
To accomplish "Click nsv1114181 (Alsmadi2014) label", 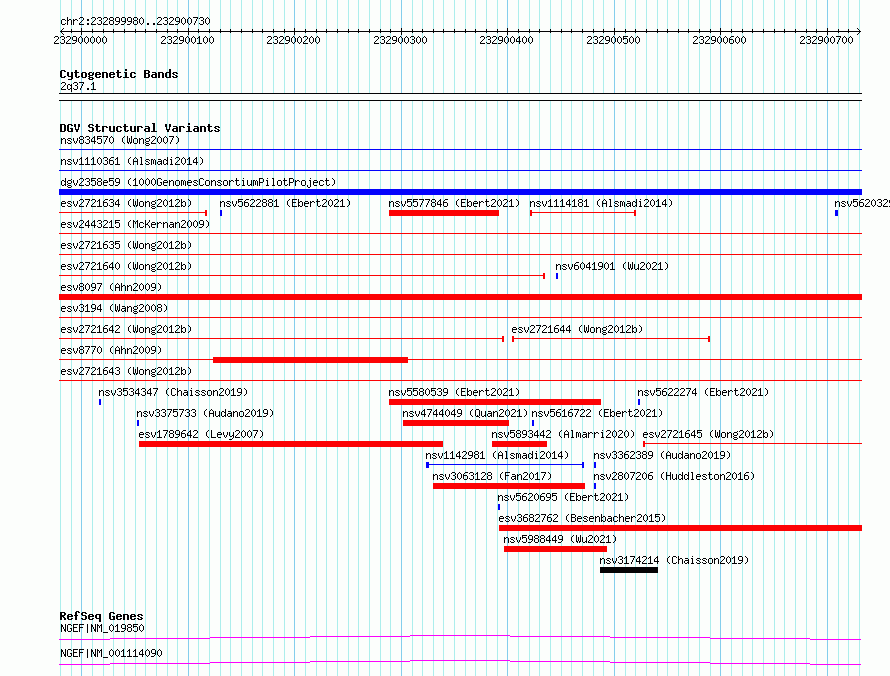I will (601, 203).
